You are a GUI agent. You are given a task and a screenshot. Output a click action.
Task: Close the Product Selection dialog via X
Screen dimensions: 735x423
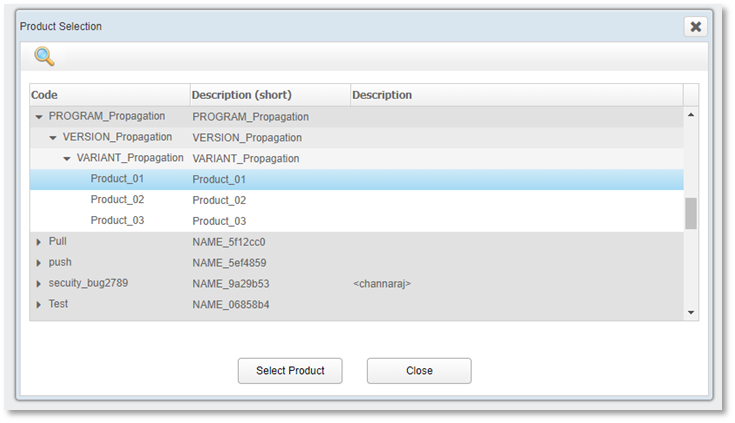(x=695, y=27)
